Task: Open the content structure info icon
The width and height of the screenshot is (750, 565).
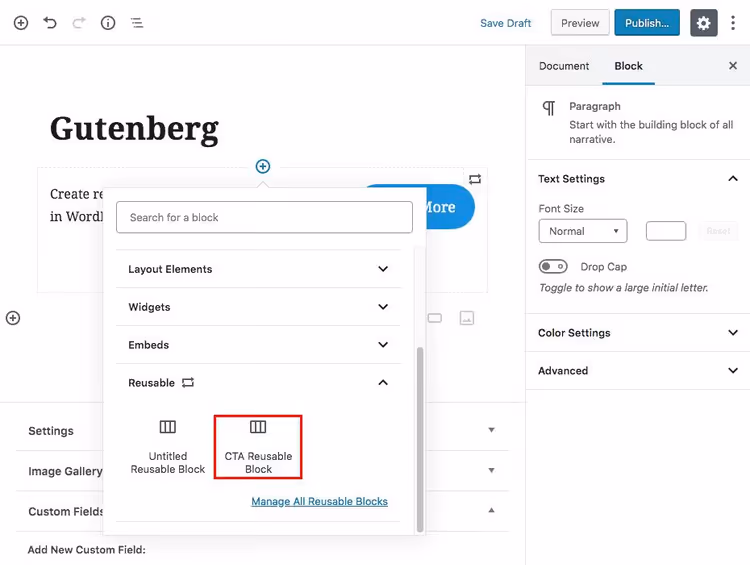Action: click(x=108, y=22)
